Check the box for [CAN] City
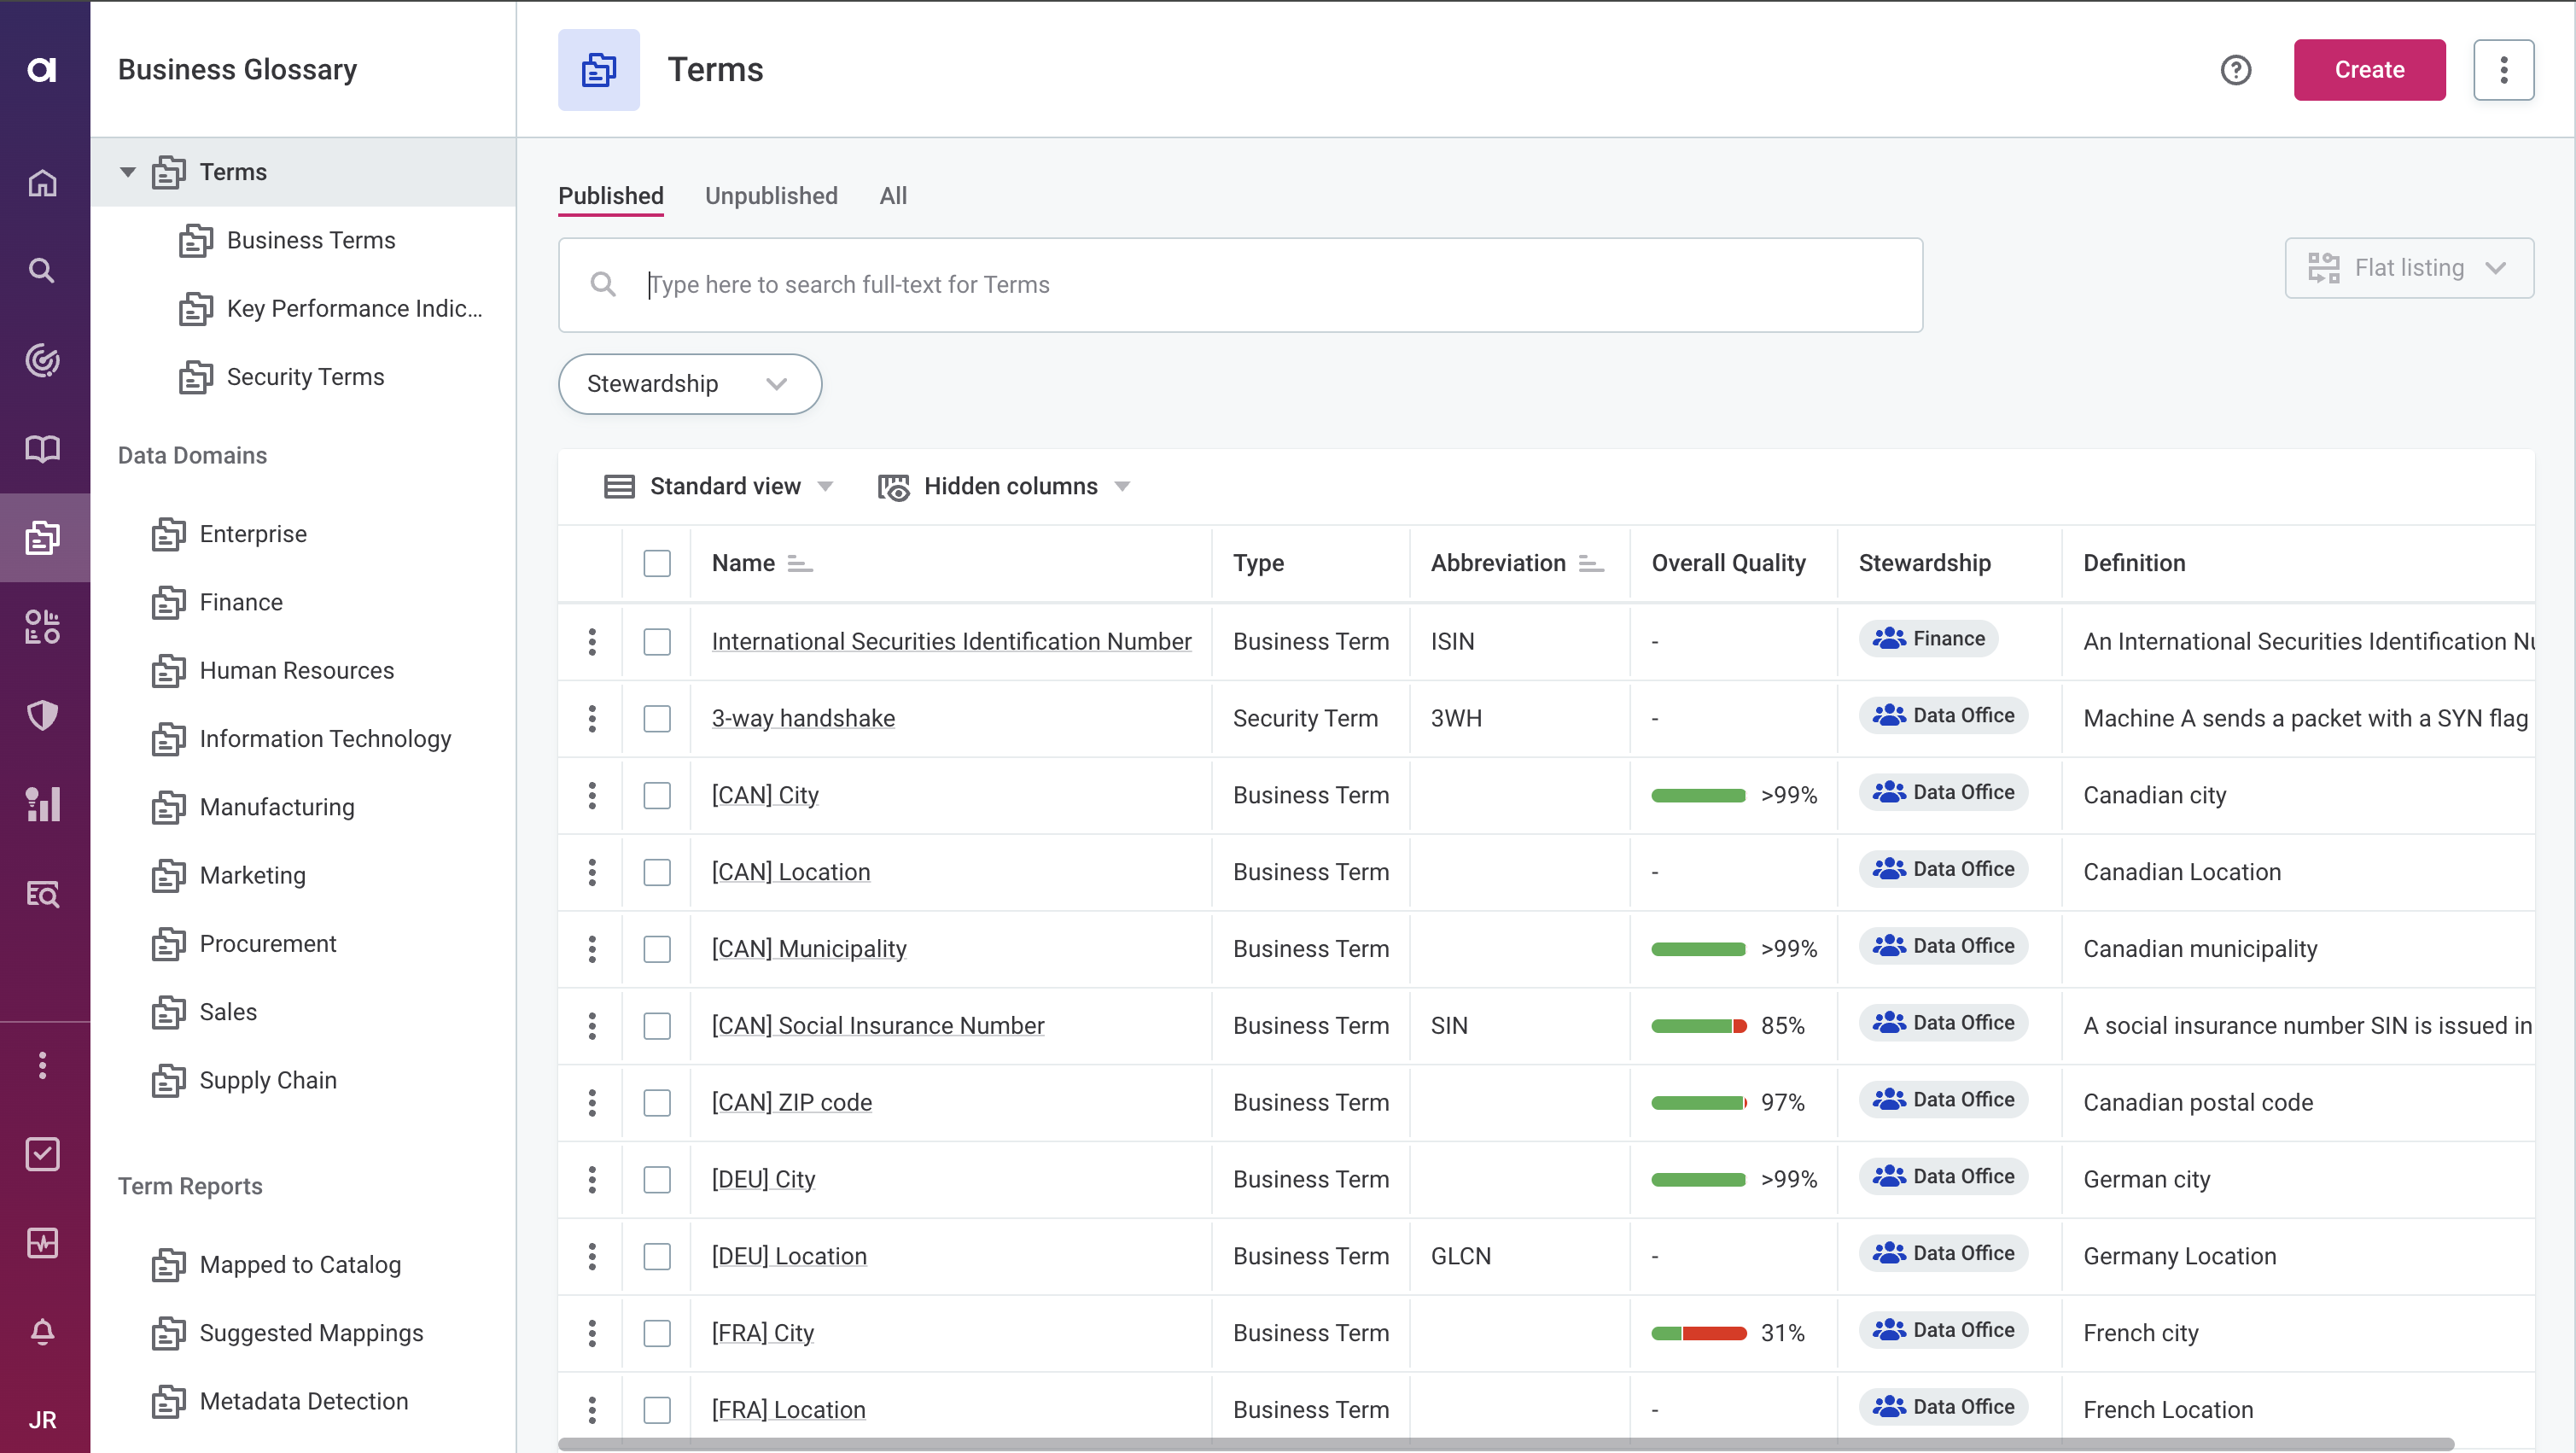2576x1453 pixels. pos(657,795)
